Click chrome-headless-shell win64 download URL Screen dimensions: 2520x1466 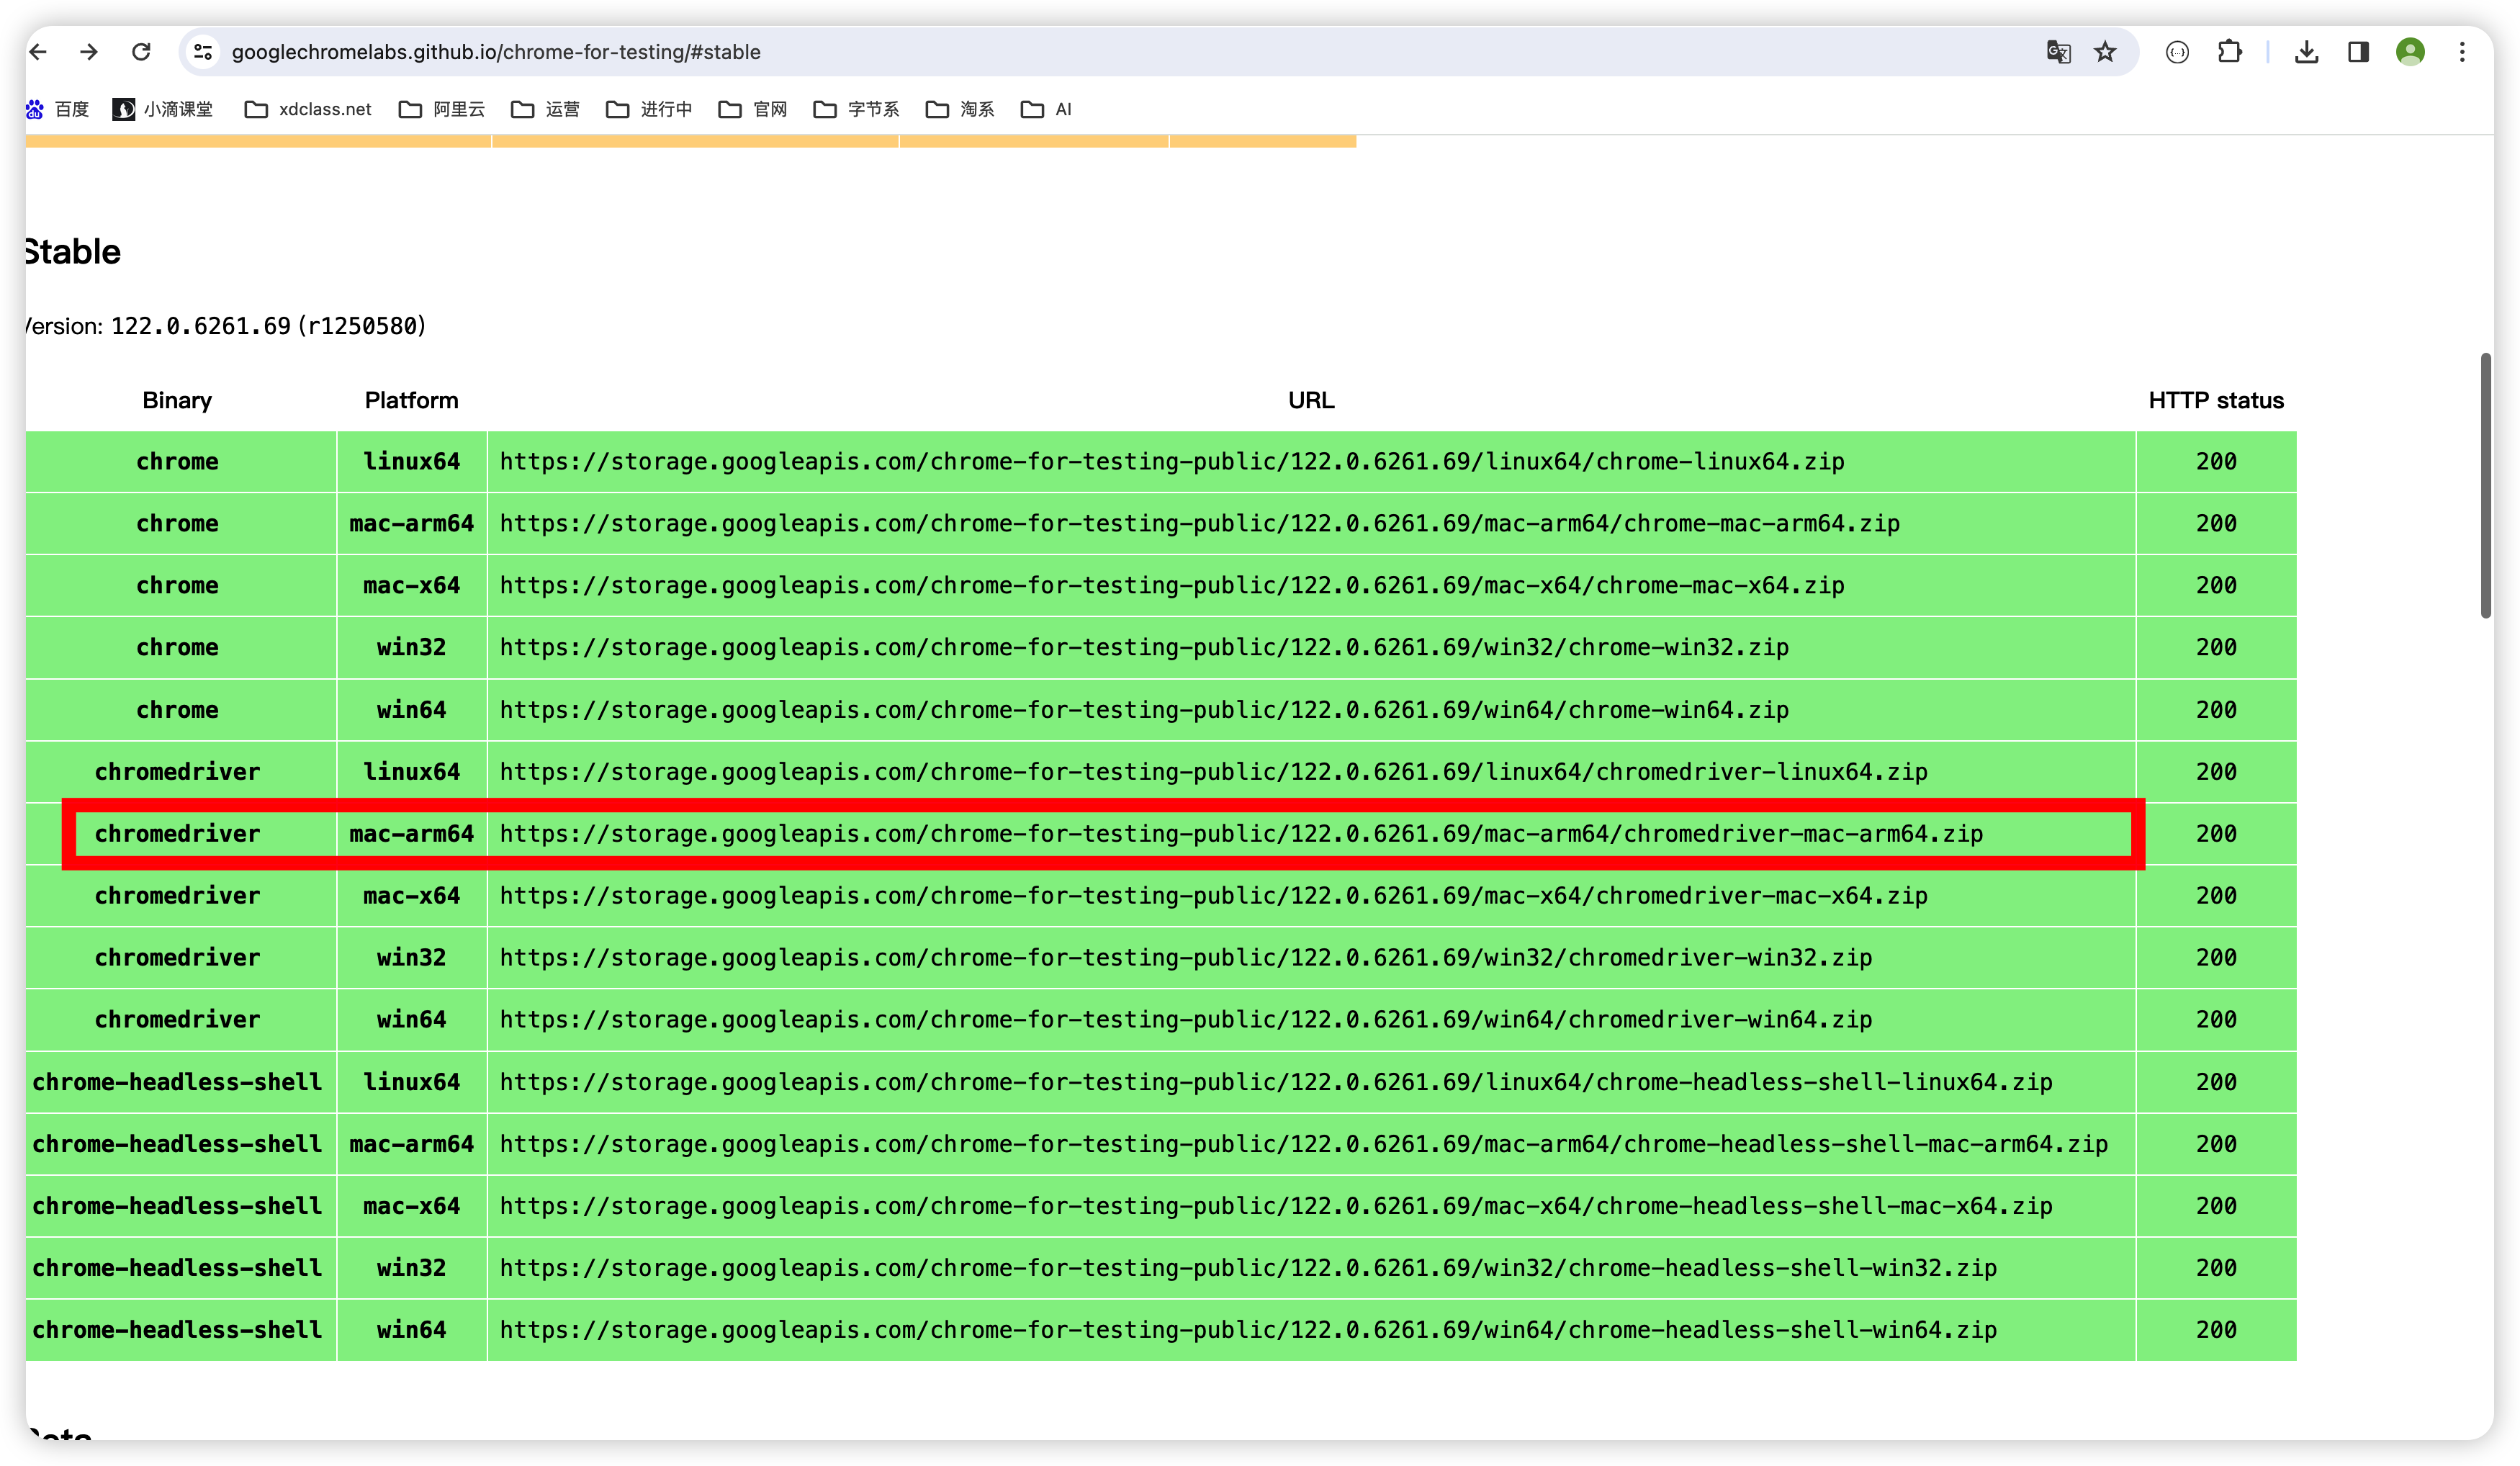coord(1248,1329)
